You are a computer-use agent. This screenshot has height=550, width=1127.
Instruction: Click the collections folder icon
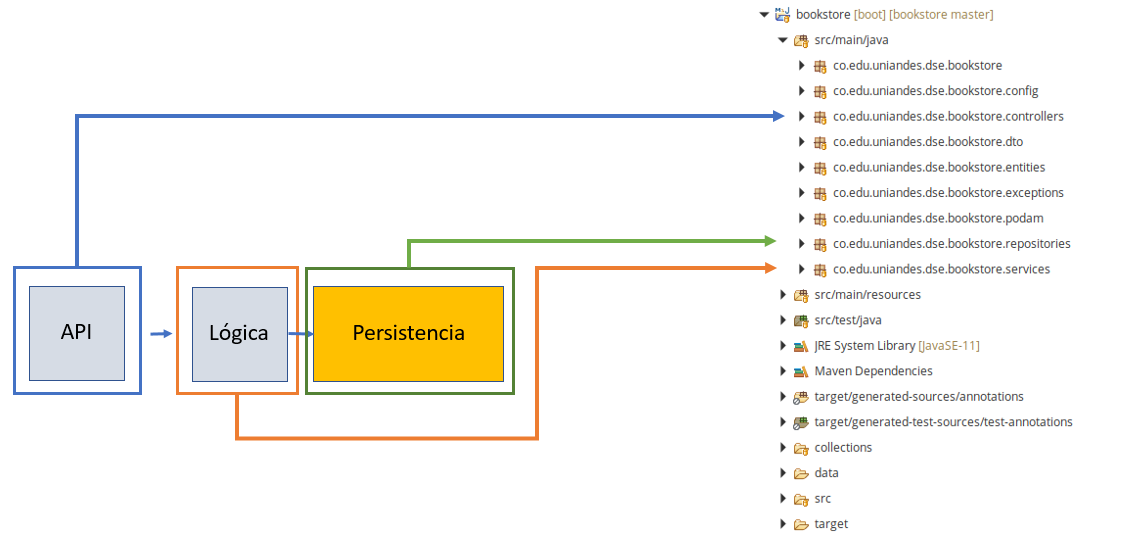tap(801, 448)
